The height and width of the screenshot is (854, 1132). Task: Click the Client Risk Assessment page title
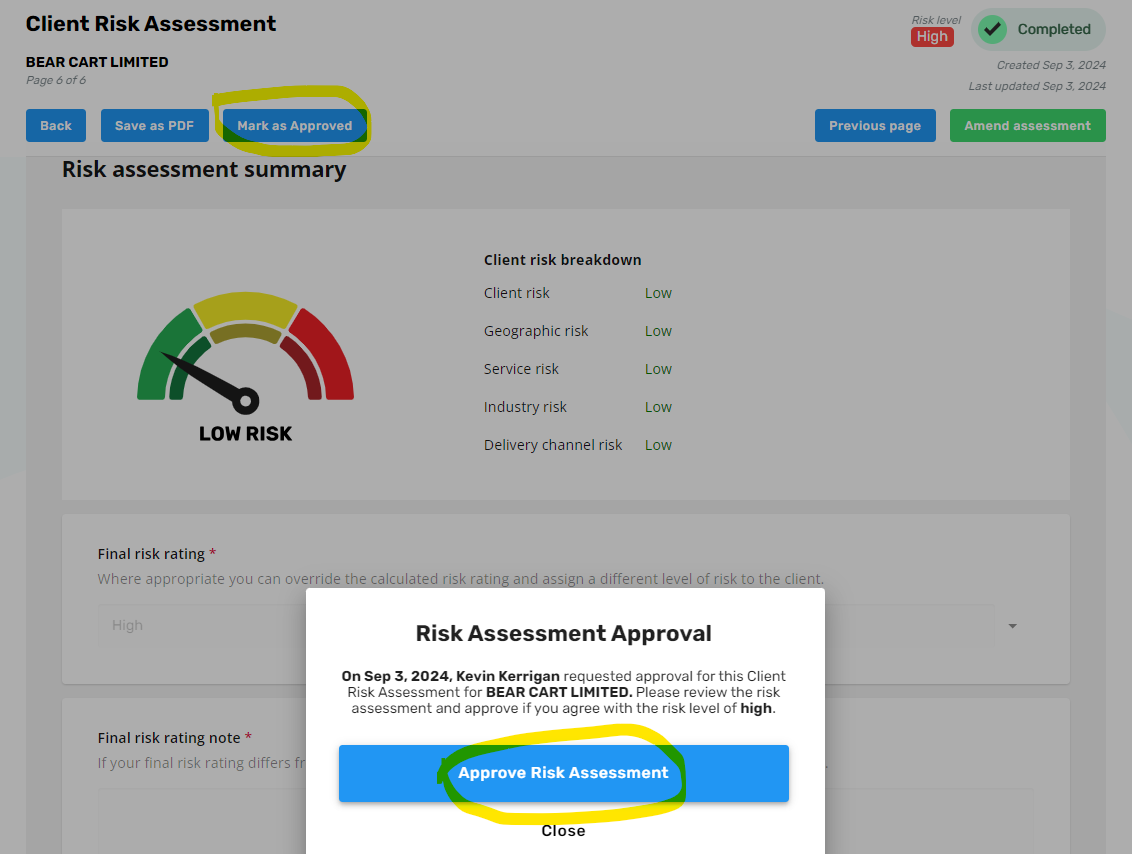click(151, 24)
